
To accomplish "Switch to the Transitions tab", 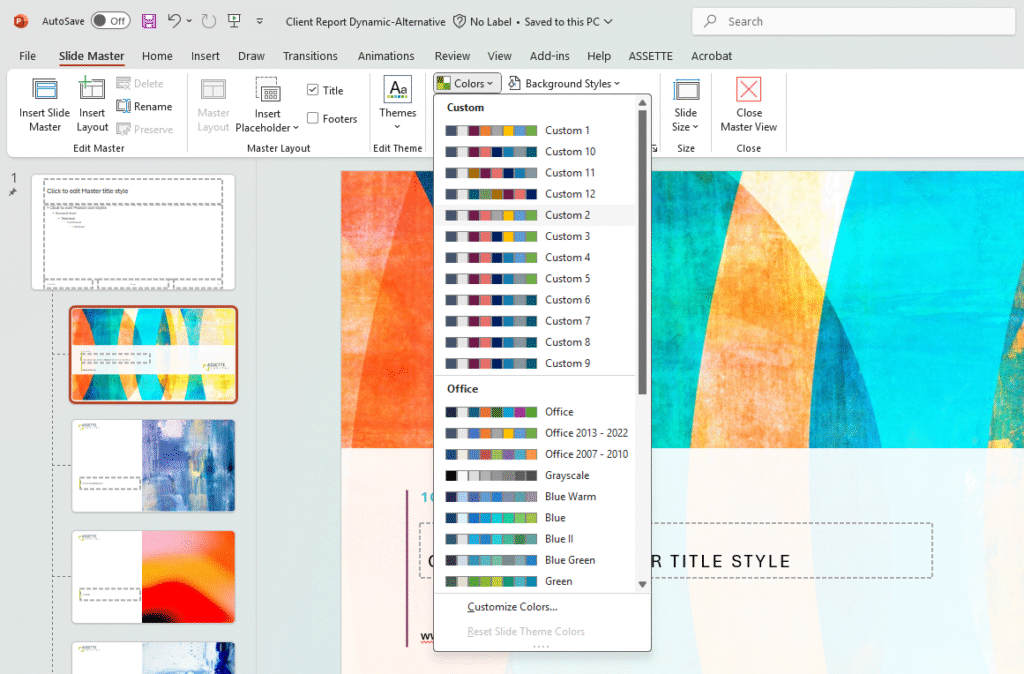I will click(310, 56).
